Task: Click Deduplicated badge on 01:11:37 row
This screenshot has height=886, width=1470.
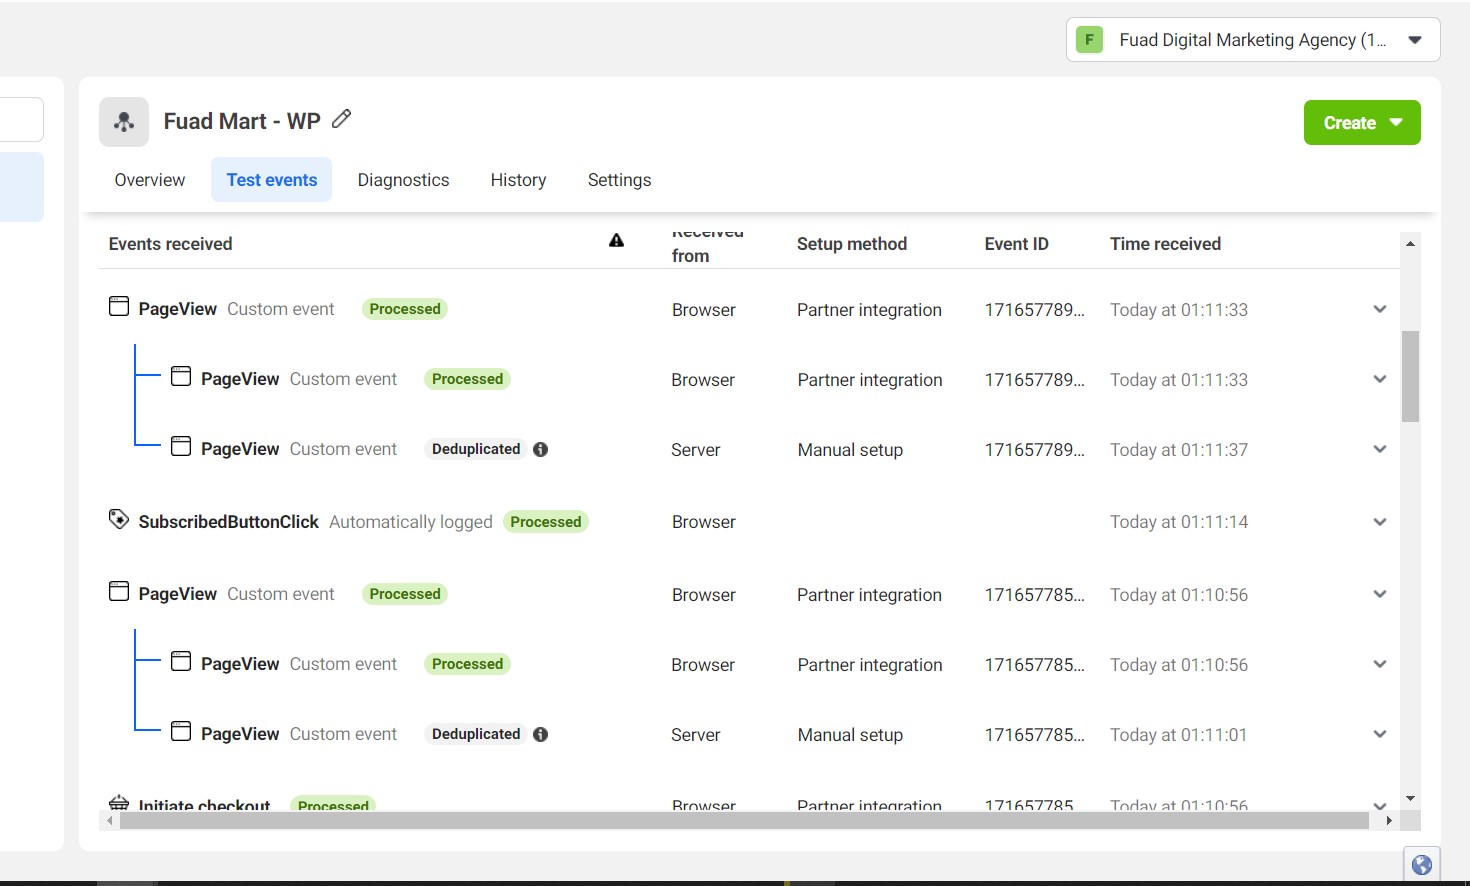Action: pos(476,449)
